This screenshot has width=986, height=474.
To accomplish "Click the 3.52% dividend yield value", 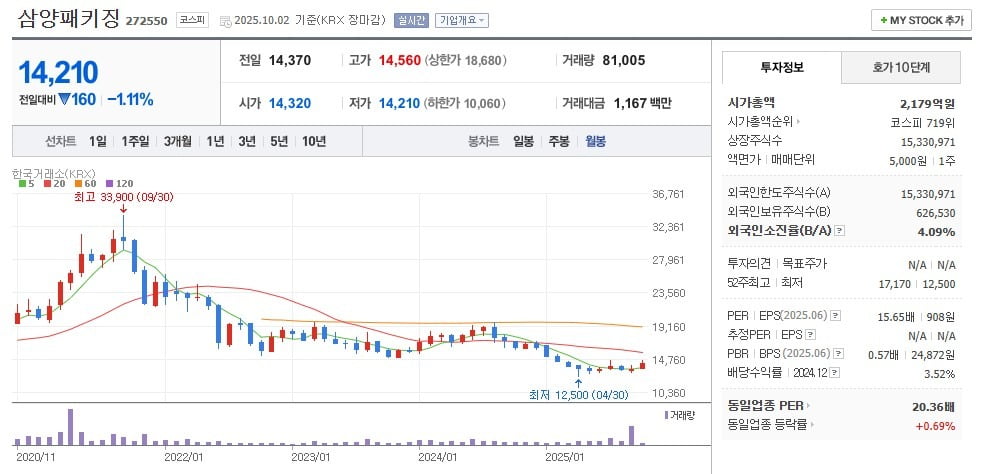I will (x=939, y=374).
